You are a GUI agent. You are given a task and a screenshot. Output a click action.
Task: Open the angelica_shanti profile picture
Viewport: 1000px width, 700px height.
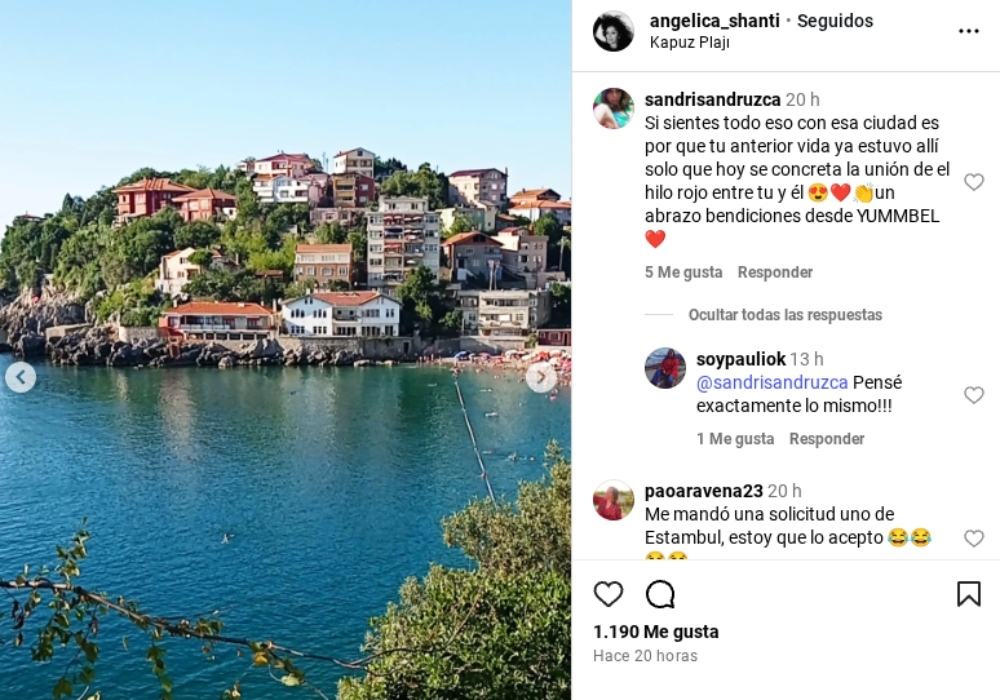tap(614, 31)
